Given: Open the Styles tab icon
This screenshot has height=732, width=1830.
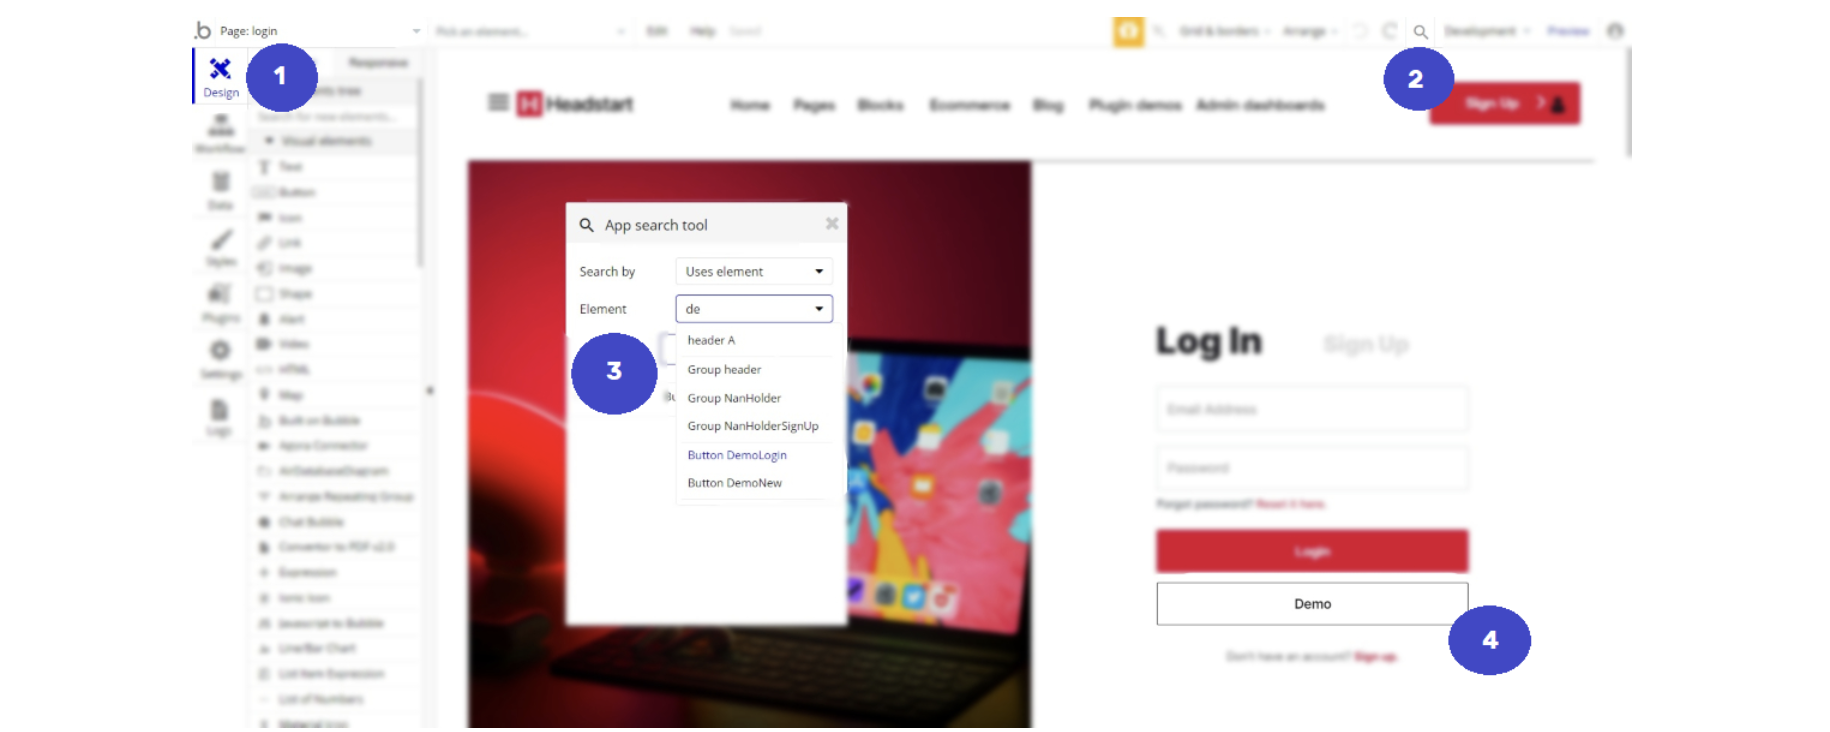Looking at the screenshot, I should [x=220, y=247].
